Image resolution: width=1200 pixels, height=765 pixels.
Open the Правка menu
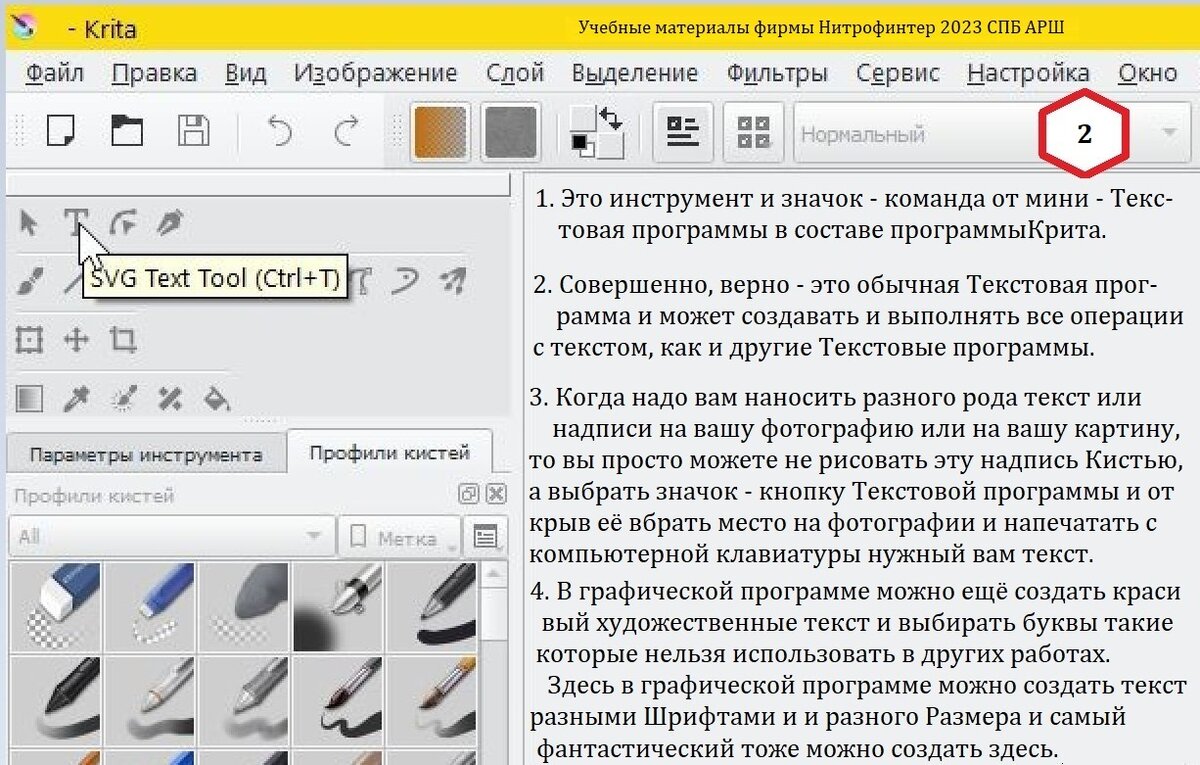(154, 73)
